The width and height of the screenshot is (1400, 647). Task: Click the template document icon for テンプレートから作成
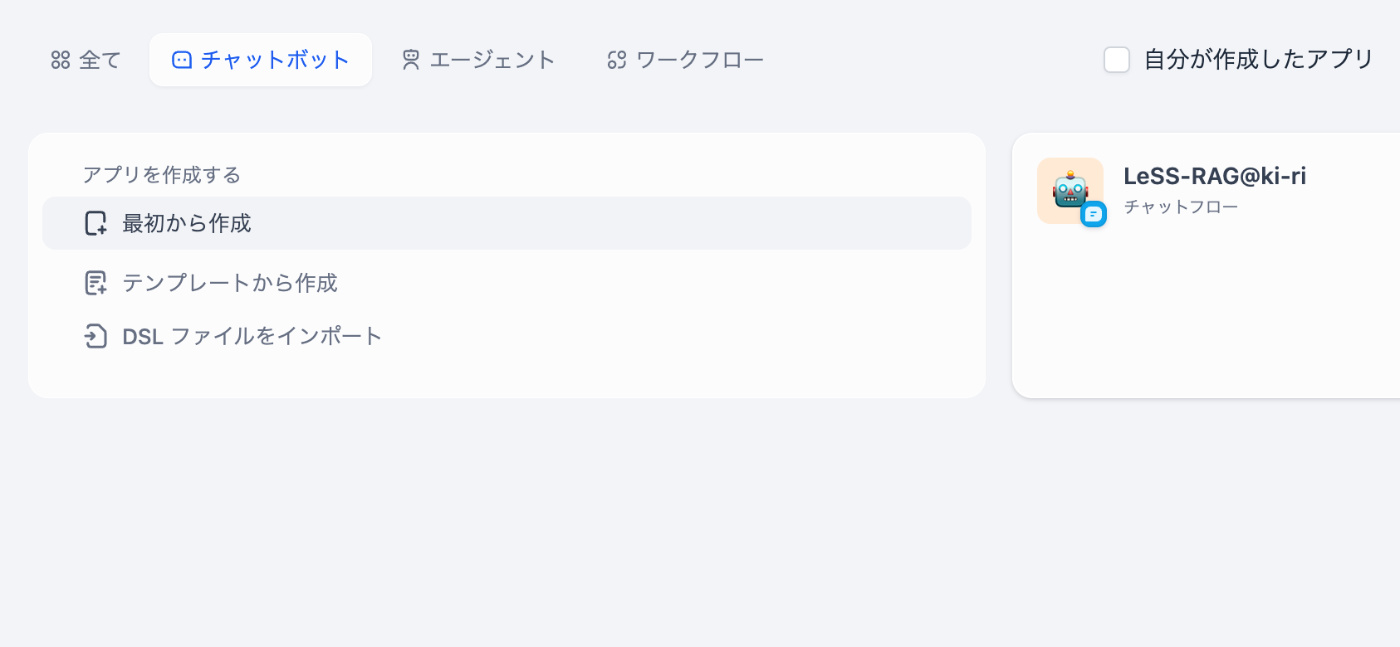click(x=95, y=283)
